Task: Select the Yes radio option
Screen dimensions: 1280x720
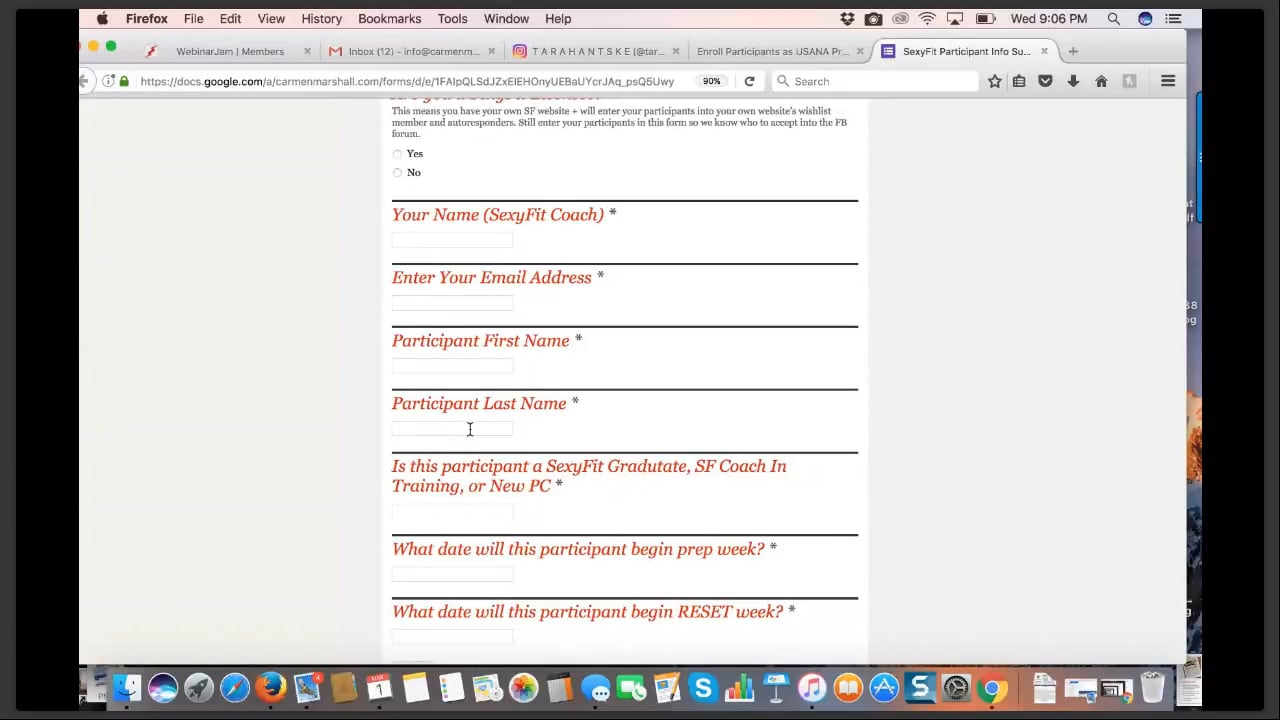Action: (x=397, y=154)
